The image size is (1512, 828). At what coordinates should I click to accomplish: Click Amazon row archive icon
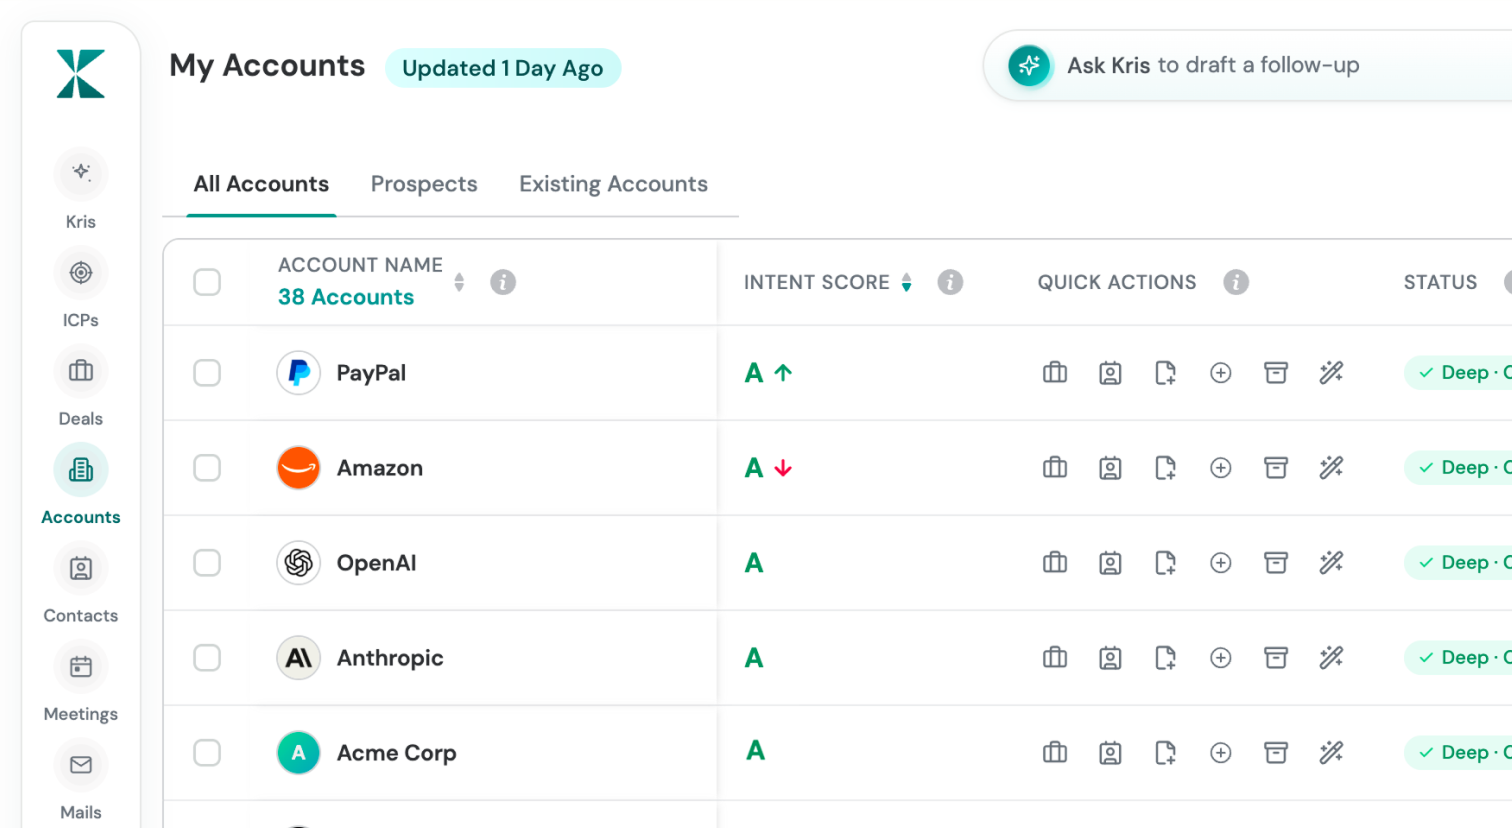(x=1276, y=468)
